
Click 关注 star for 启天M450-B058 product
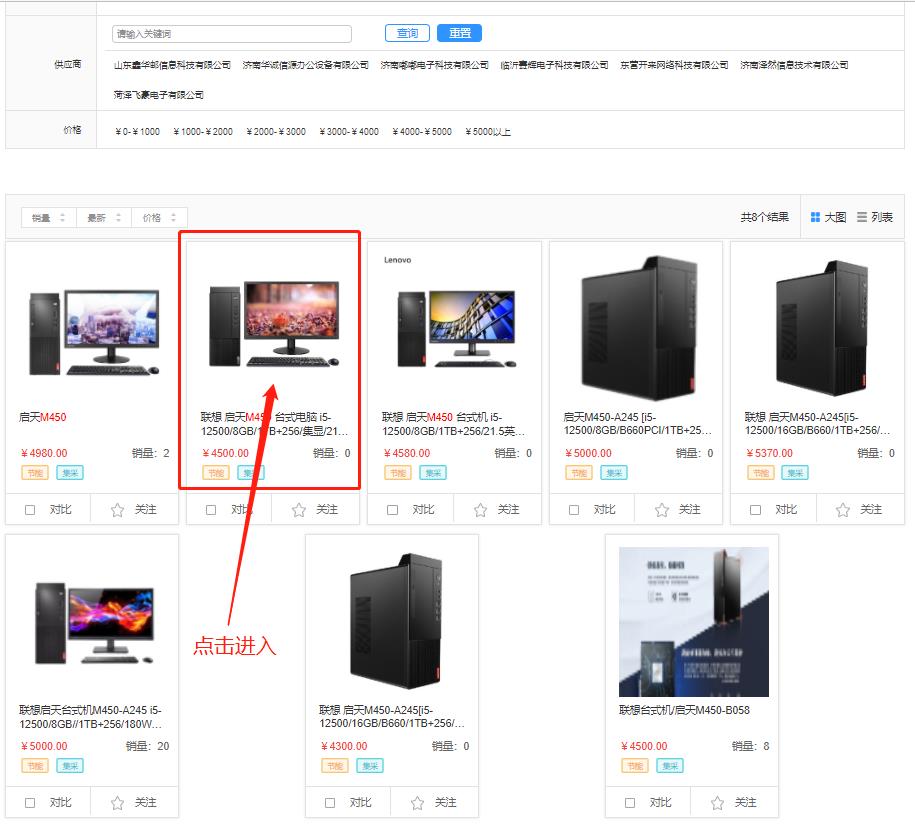point(718,803)
